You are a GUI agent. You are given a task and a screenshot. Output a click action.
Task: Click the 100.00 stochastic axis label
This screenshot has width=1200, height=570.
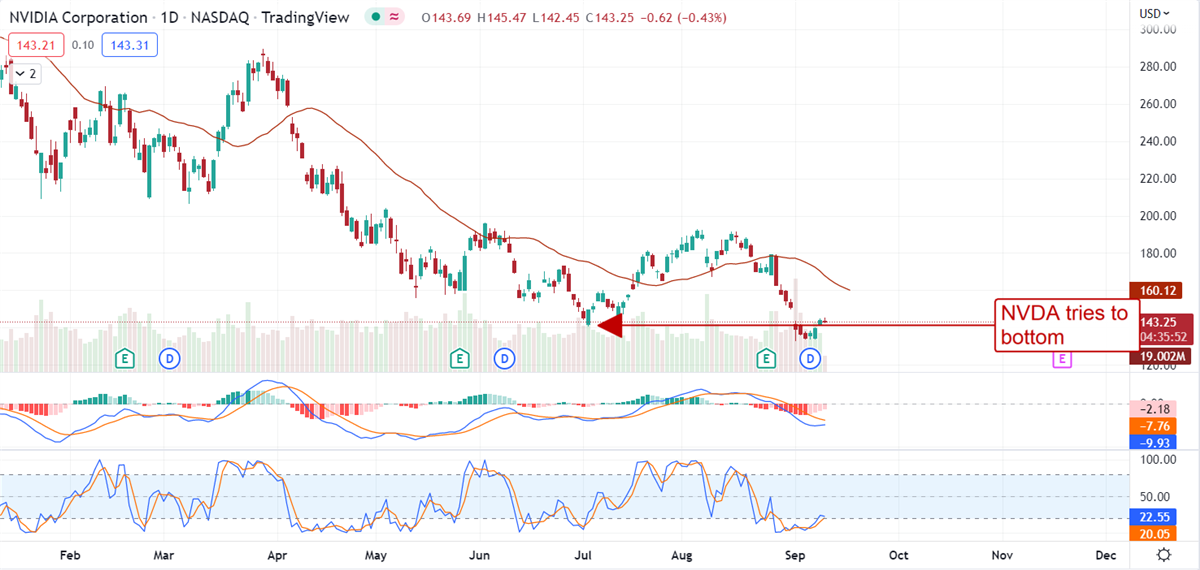pos(1160,460)
